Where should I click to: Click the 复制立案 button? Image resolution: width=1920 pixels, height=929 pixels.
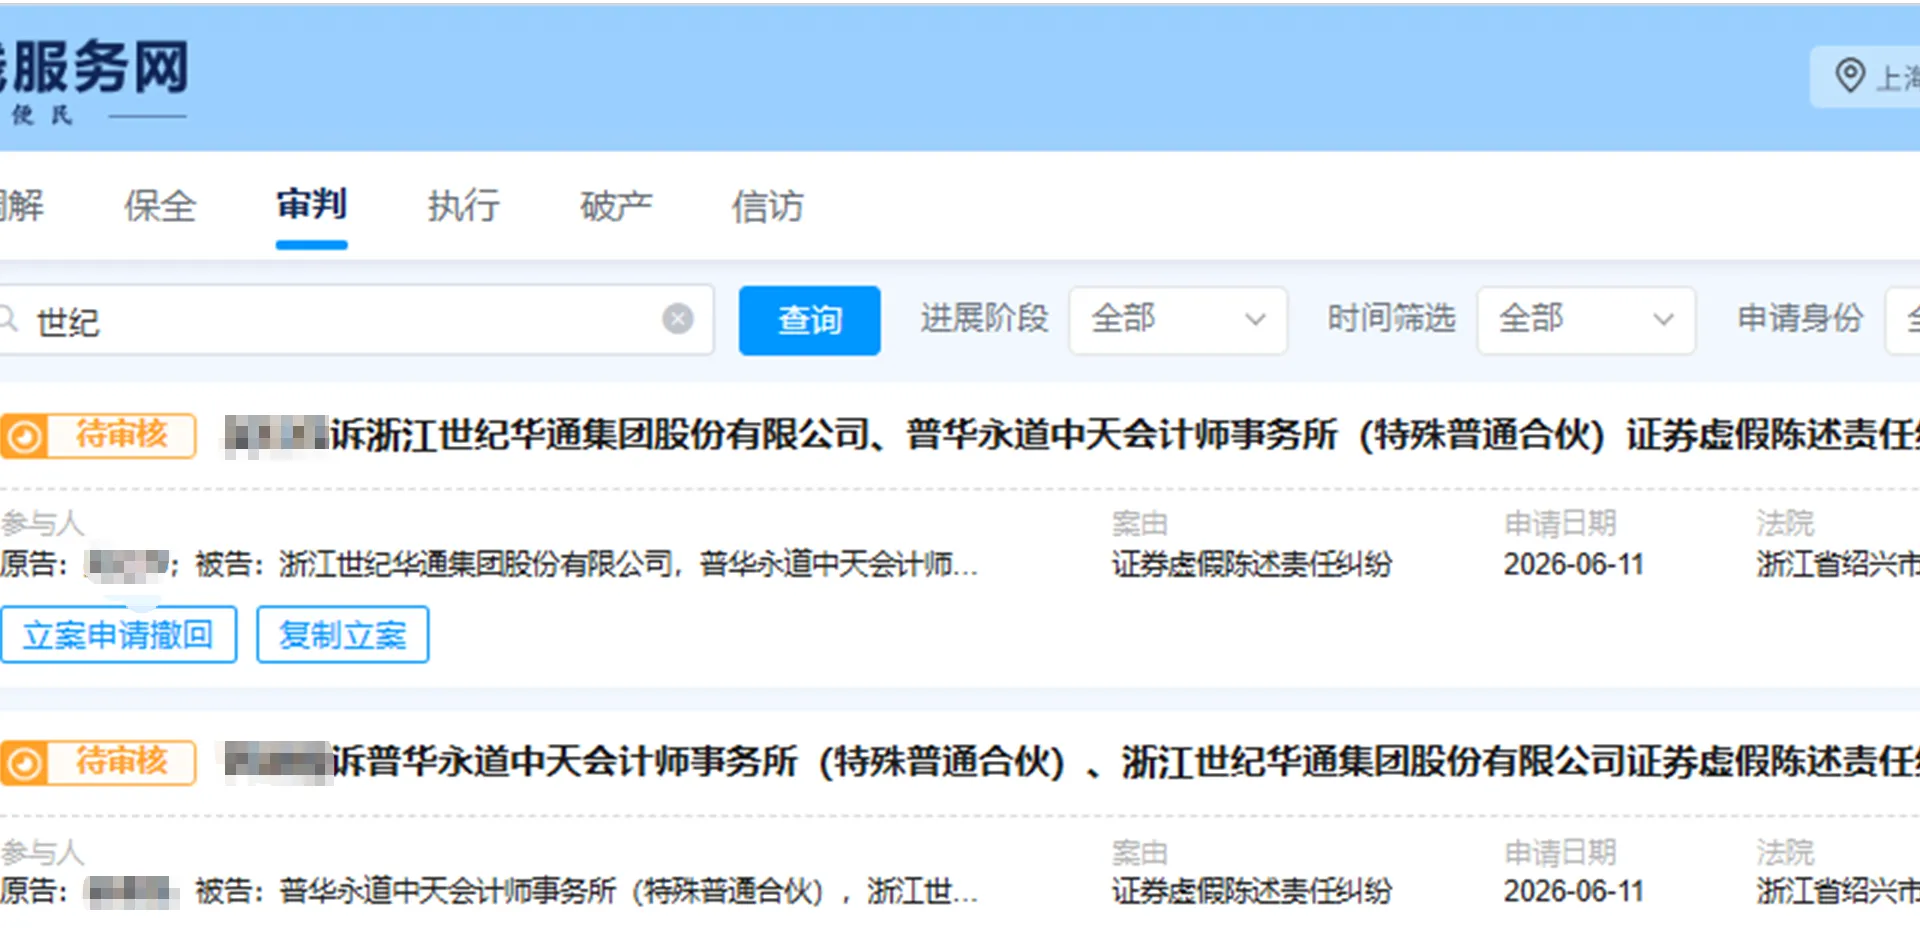tap(343, 634)
